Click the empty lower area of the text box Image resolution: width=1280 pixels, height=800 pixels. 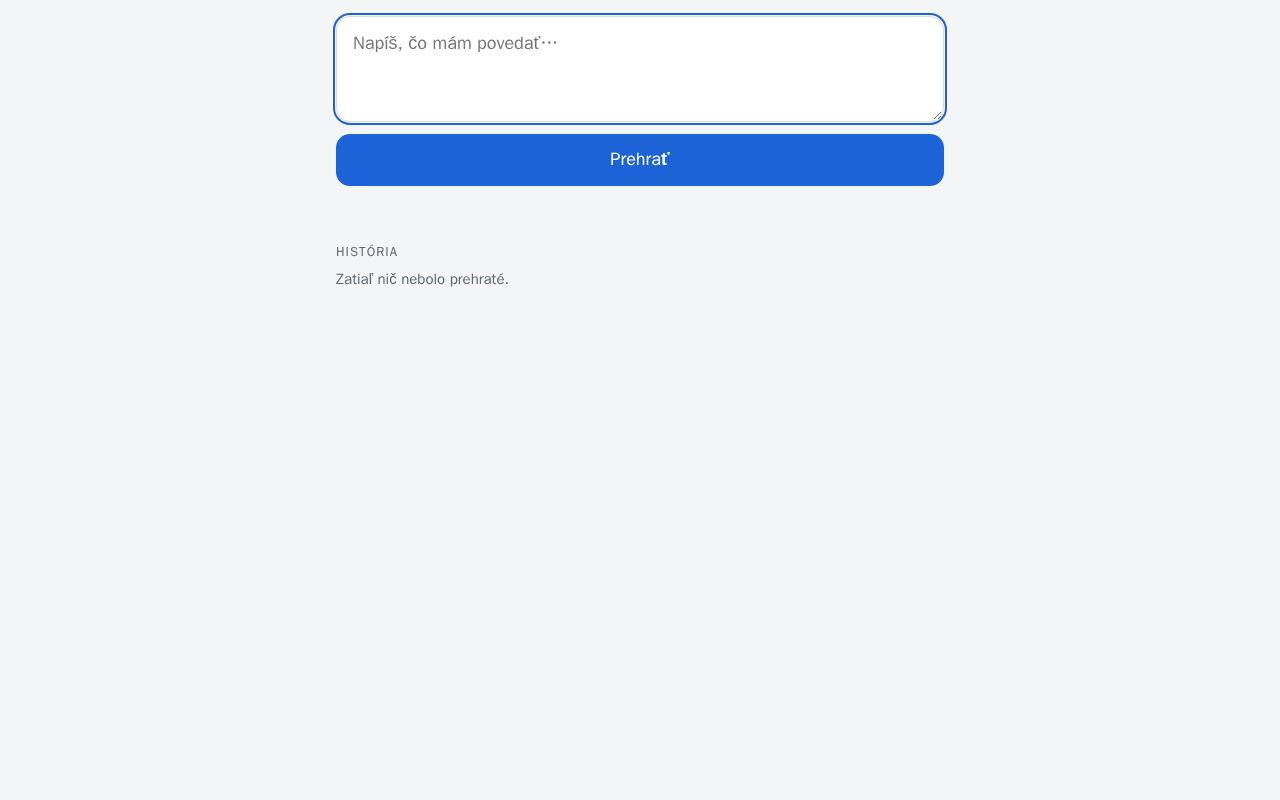tap(640, 95)
